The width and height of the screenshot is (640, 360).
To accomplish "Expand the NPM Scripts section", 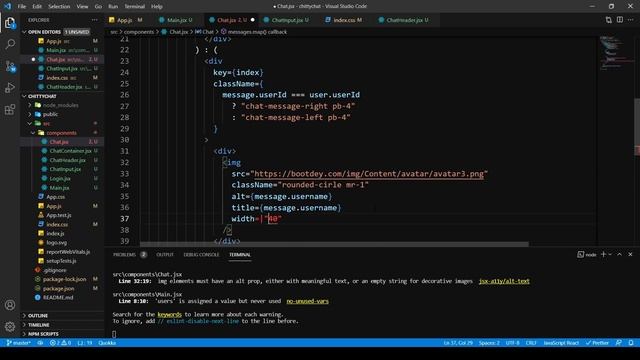I will coord(43,334).
